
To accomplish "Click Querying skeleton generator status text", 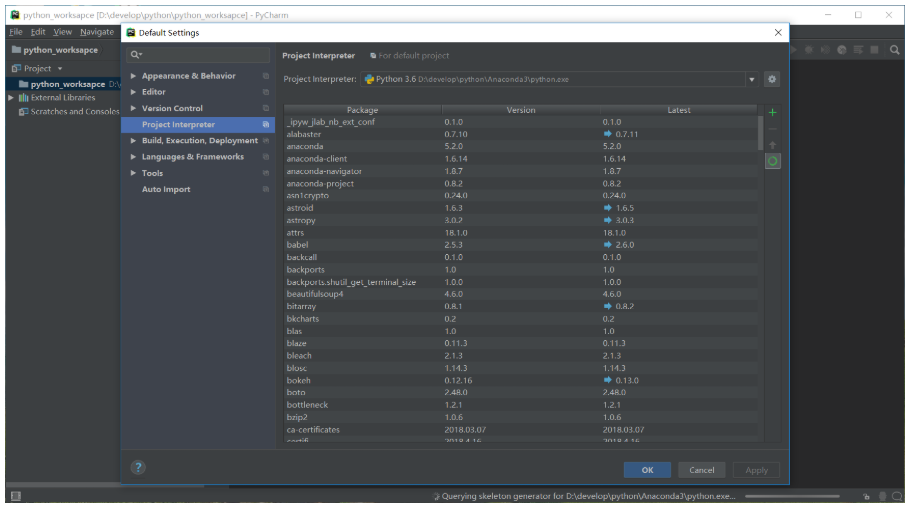I will 588,496.
